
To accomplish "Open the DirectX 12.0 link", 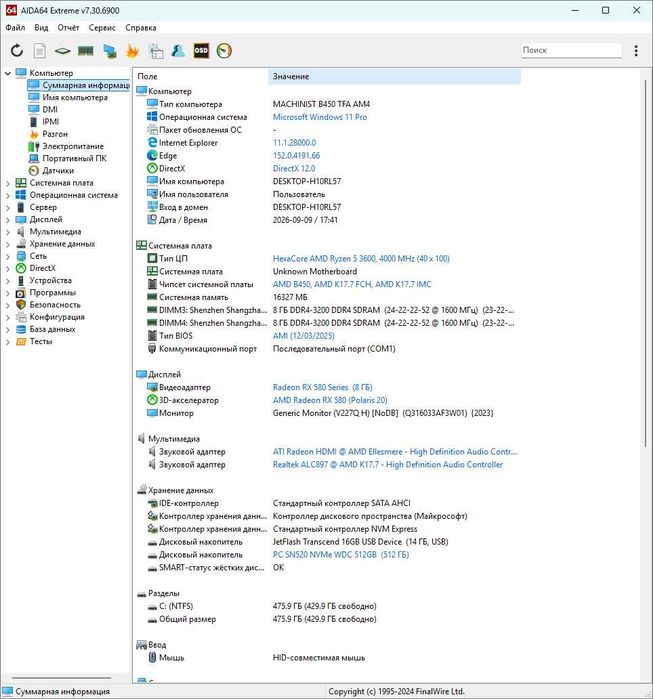I will point(294,169).
